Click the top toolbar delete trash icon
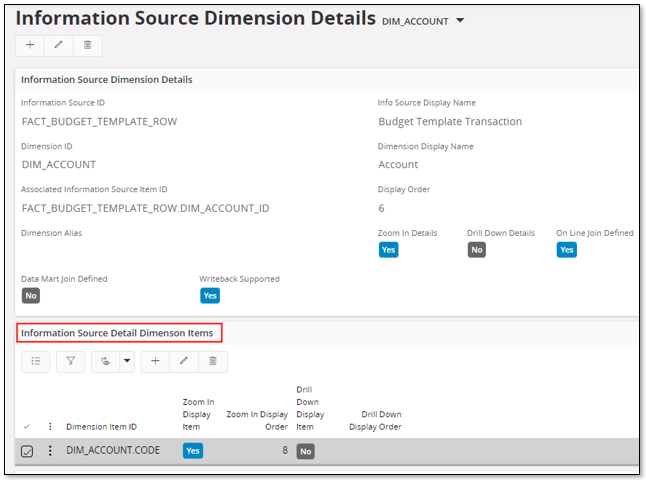646x480 pixels. pos(87,45)
